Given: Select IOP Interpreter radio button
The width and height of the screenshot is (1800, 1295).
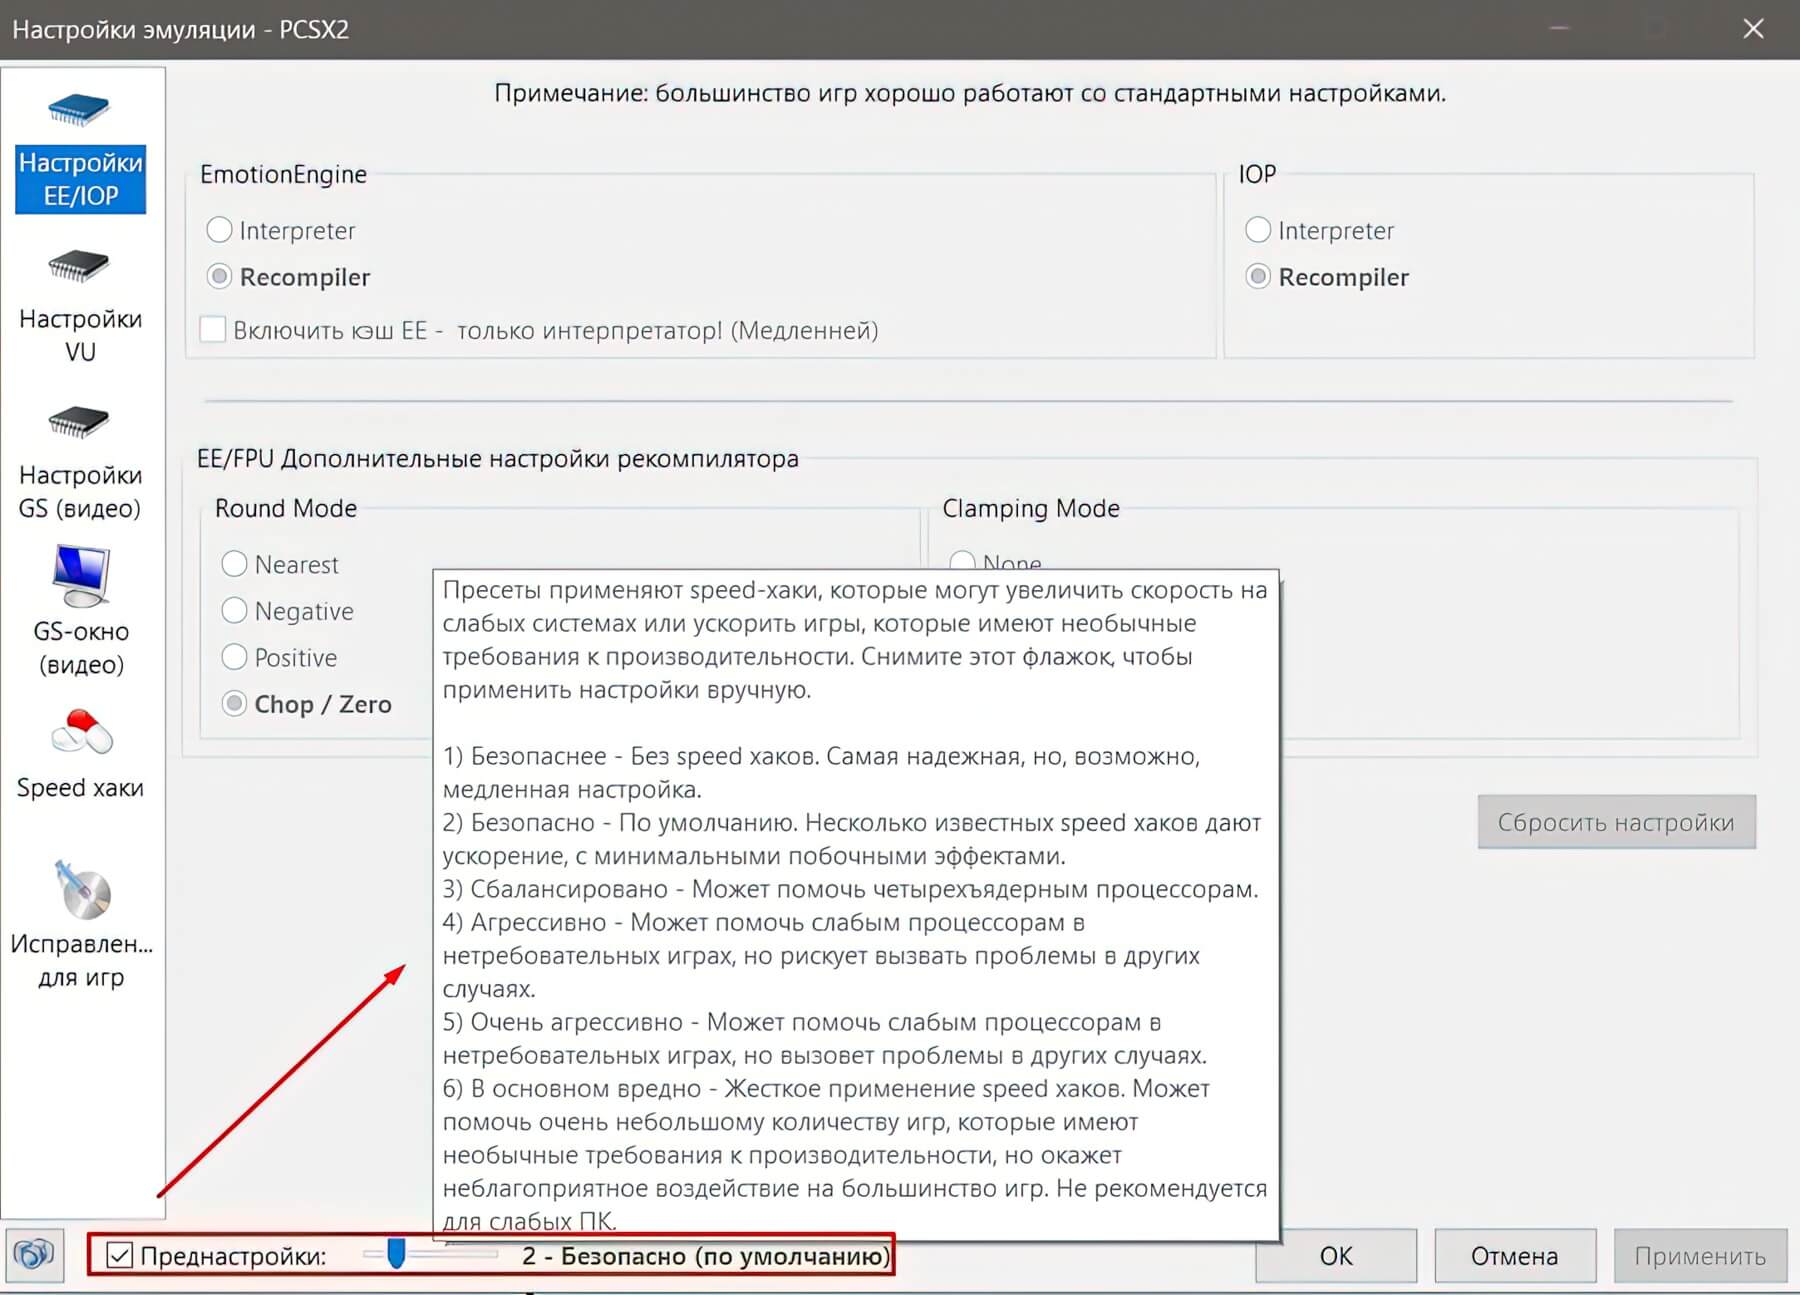Looking at the screenshot, I should pyautogui.click(x=1258, y=230).
